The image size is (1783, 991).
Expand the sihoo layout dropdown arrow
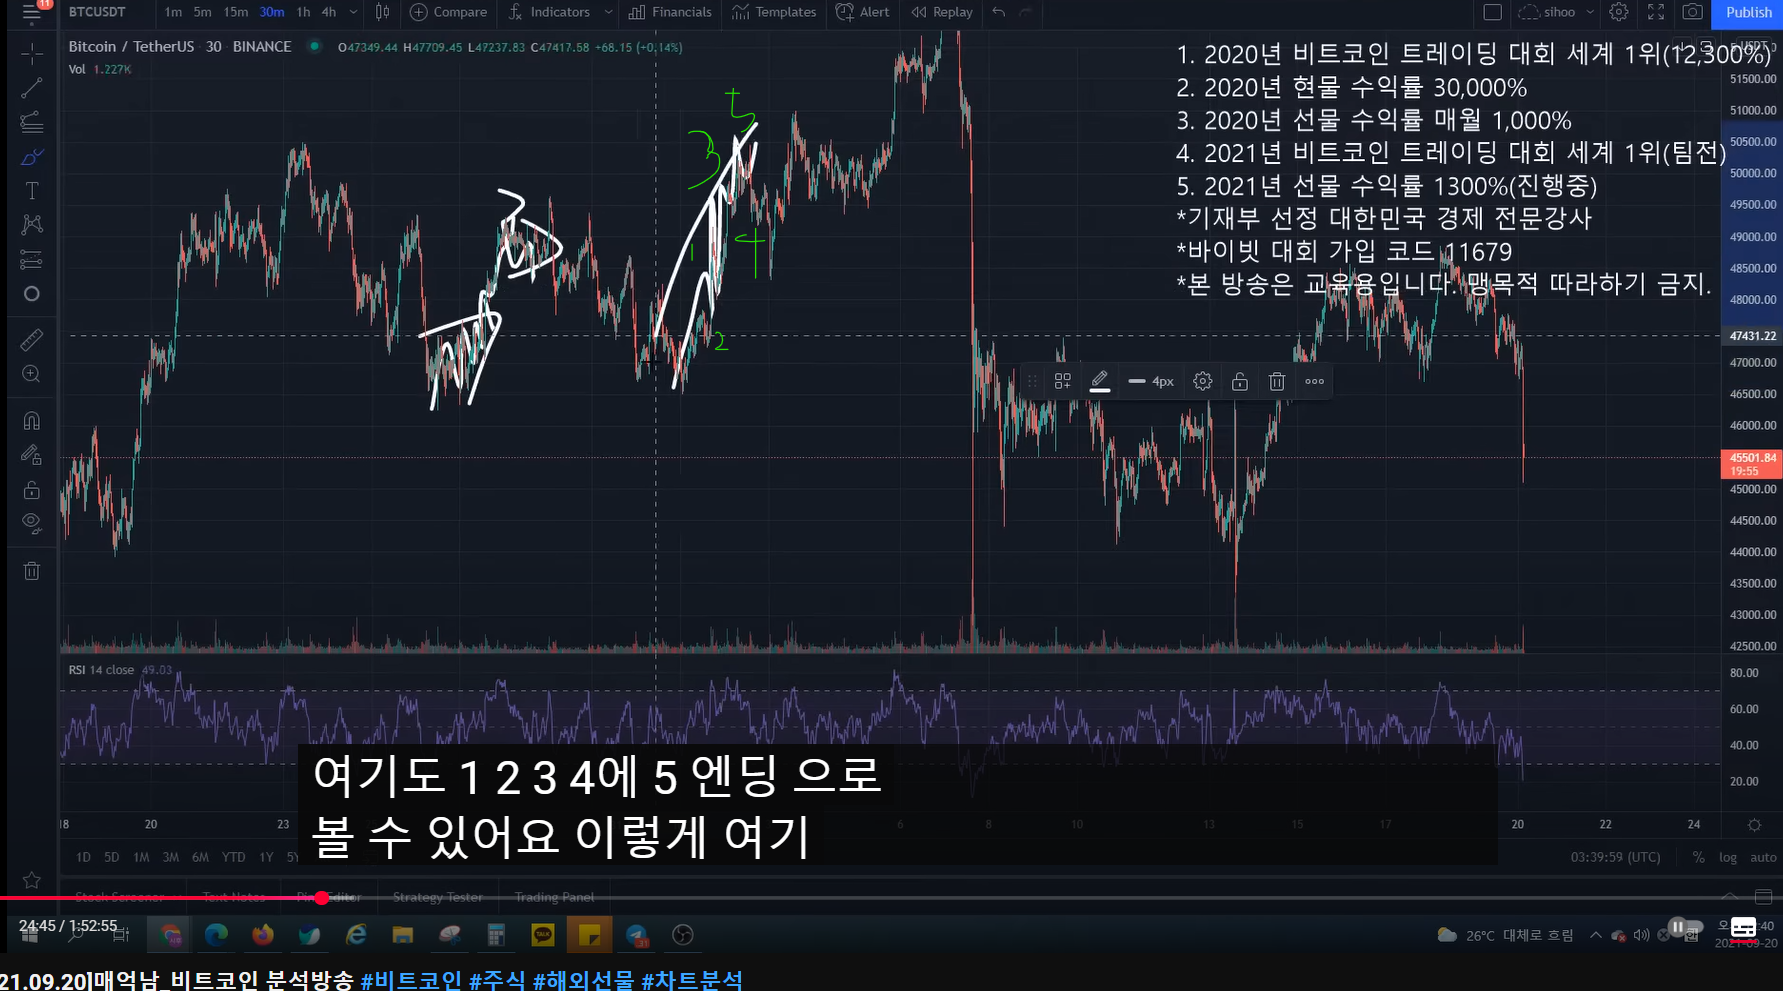coord(1590,12)
